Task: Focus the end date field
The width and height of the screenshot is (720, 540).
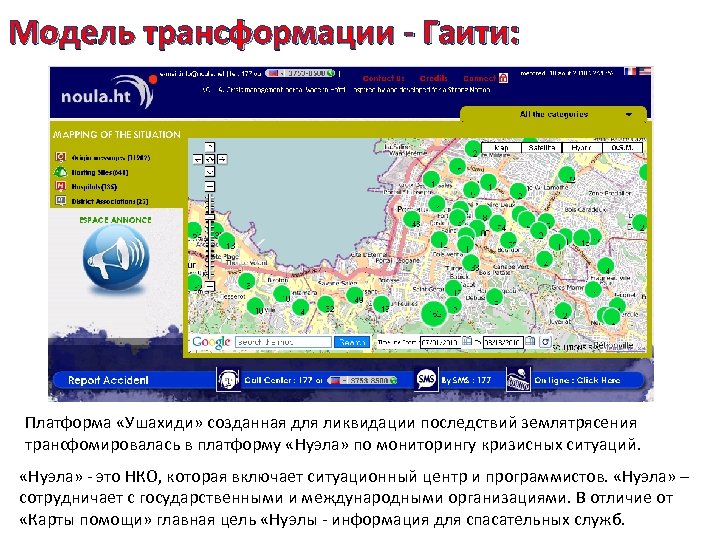Action: coord(503,342)
